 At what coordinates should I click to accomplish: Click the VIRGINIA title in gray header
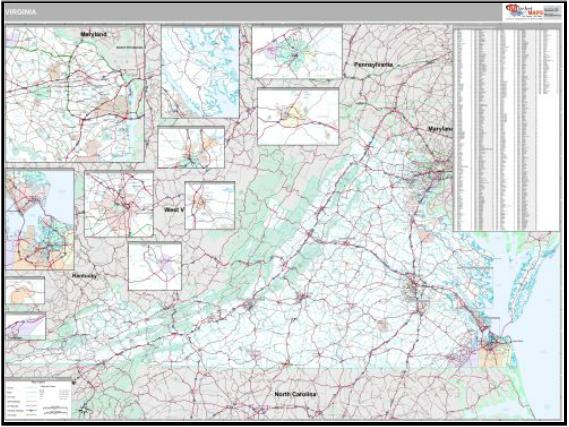coord(21,12)
